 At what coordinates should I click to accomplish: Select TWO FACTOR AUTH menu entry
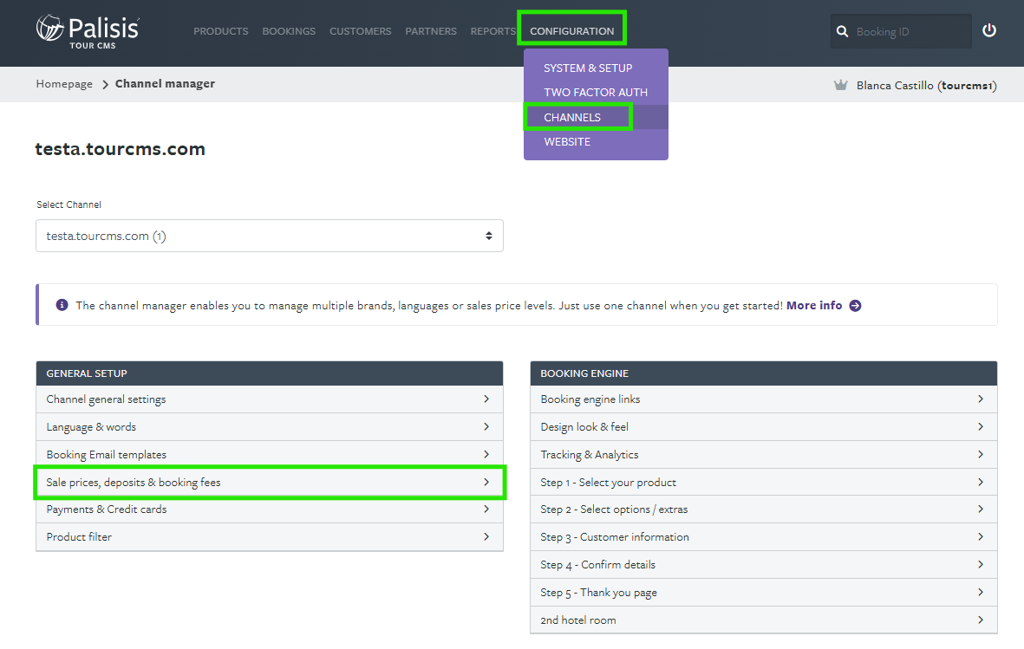pyautogui.click(x=596, y=93)
